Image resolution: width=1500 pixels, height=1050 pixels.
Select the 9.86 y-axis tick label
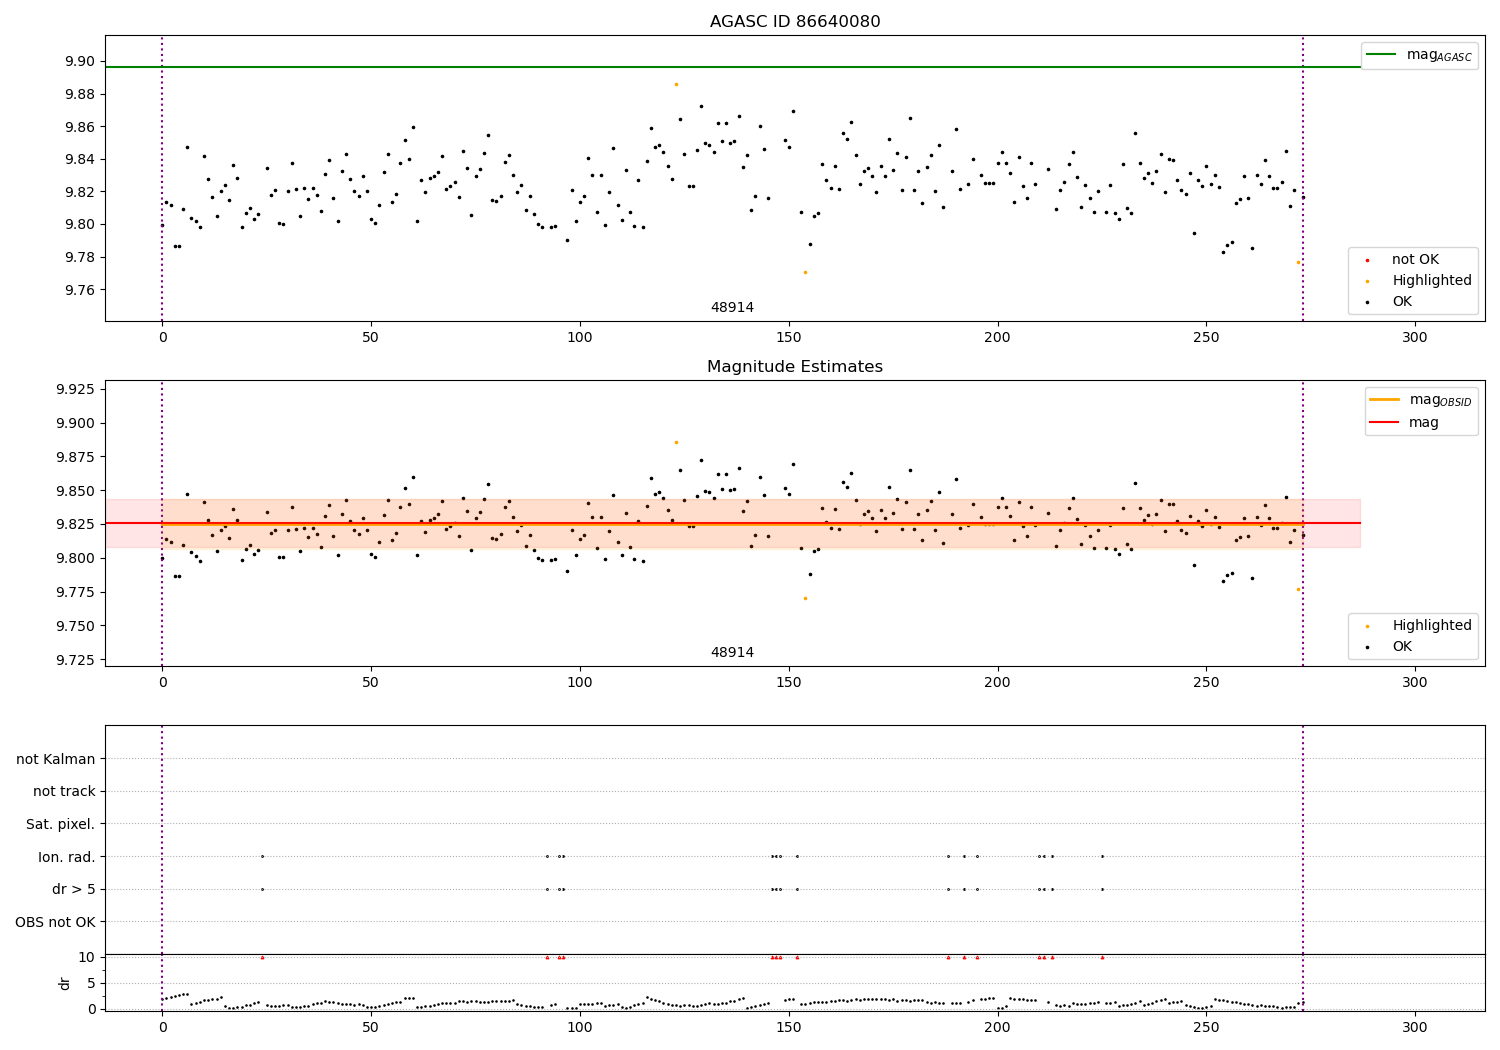(78, 127)
